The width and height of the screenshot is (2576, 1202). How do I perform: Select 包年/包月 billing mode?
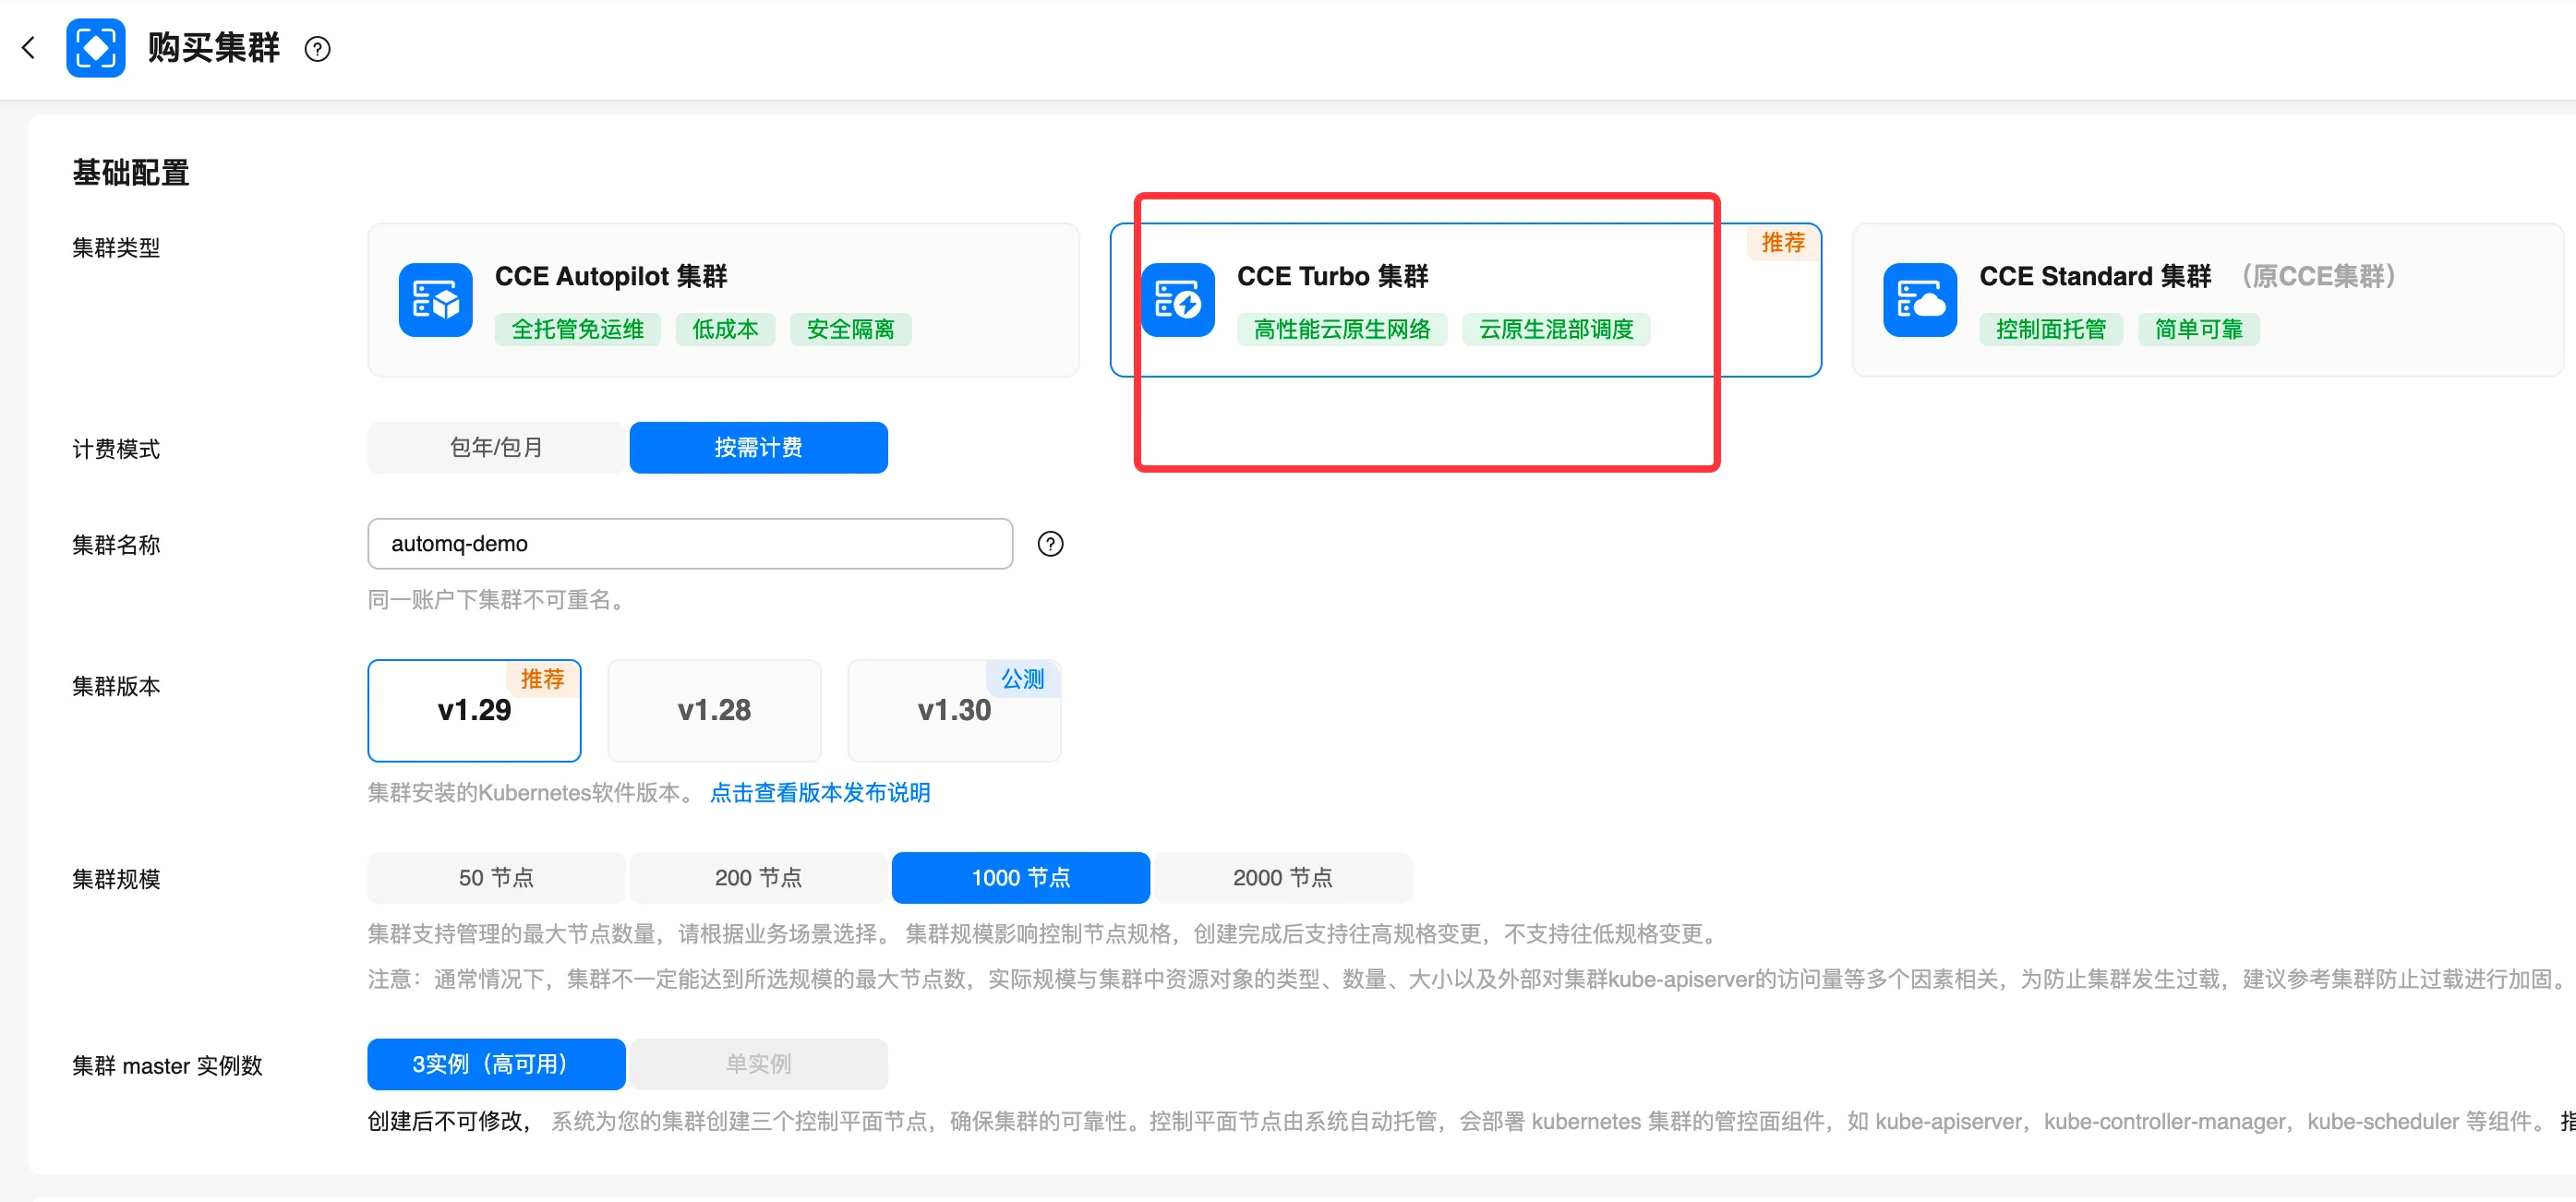[496, 447]
